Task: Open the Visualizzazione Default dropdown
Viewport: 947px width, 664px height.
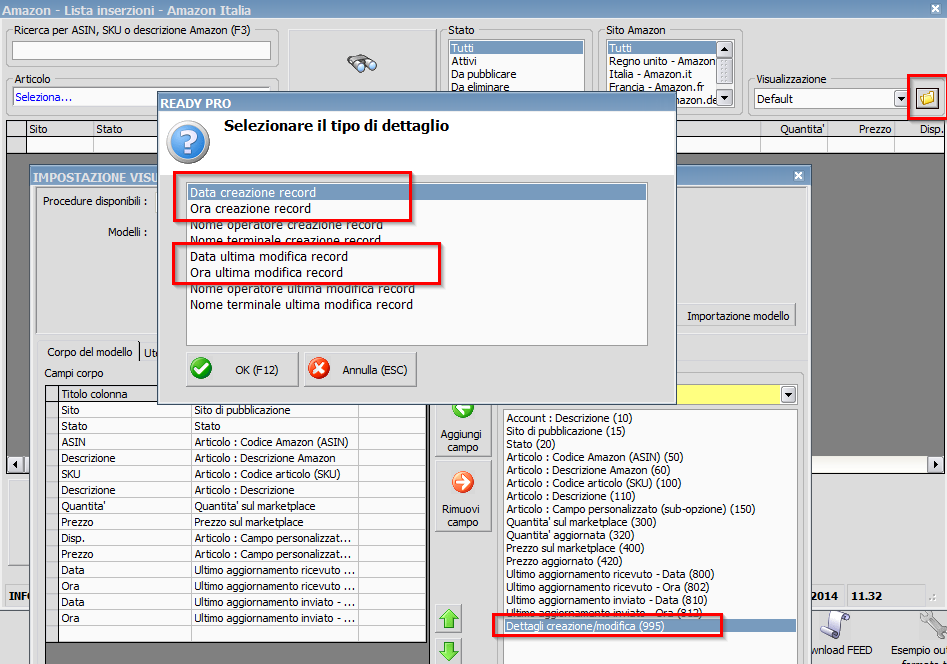Action: [x=900, y=98]
